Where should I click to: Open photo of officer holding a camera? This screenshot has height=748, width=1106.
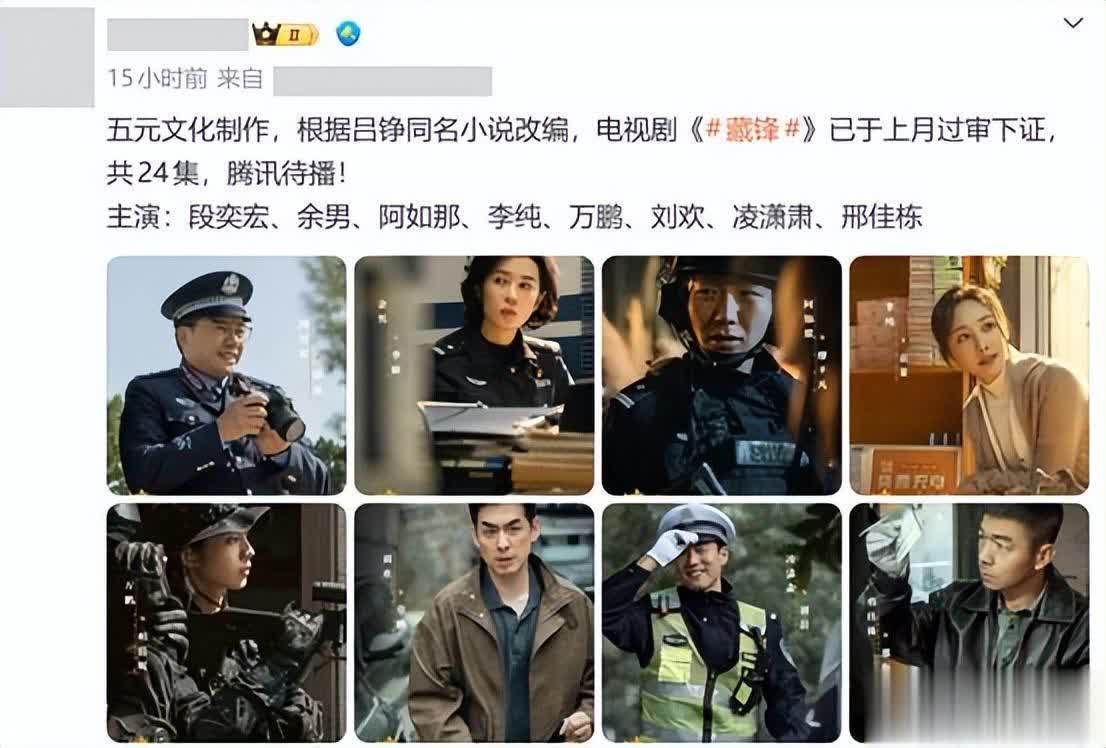pos(226,375)
